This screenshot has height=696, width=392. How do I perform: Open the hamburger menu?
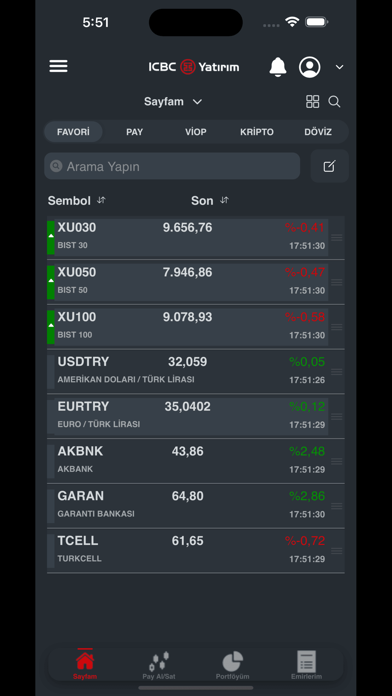click(x=58, y=67)
